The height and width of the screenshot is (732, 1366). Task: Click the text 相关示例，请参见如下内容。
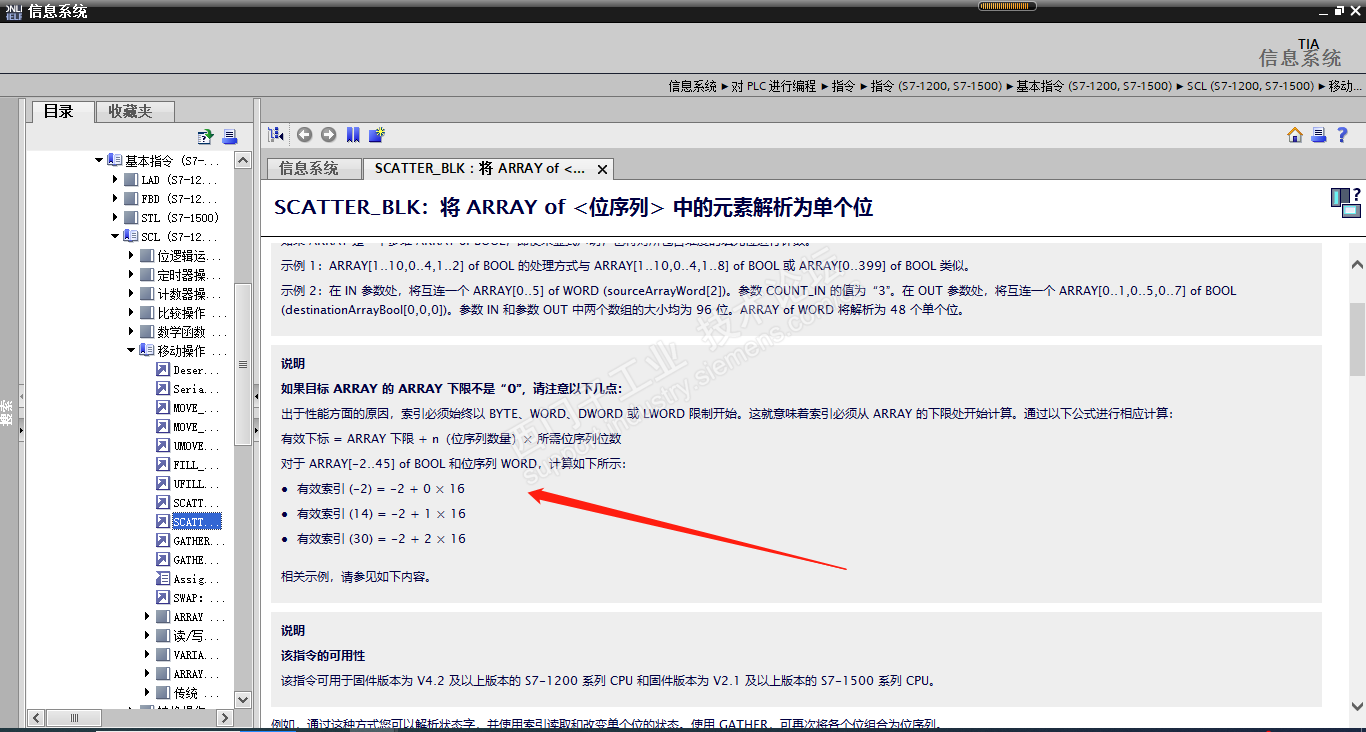tap(357, 577)
